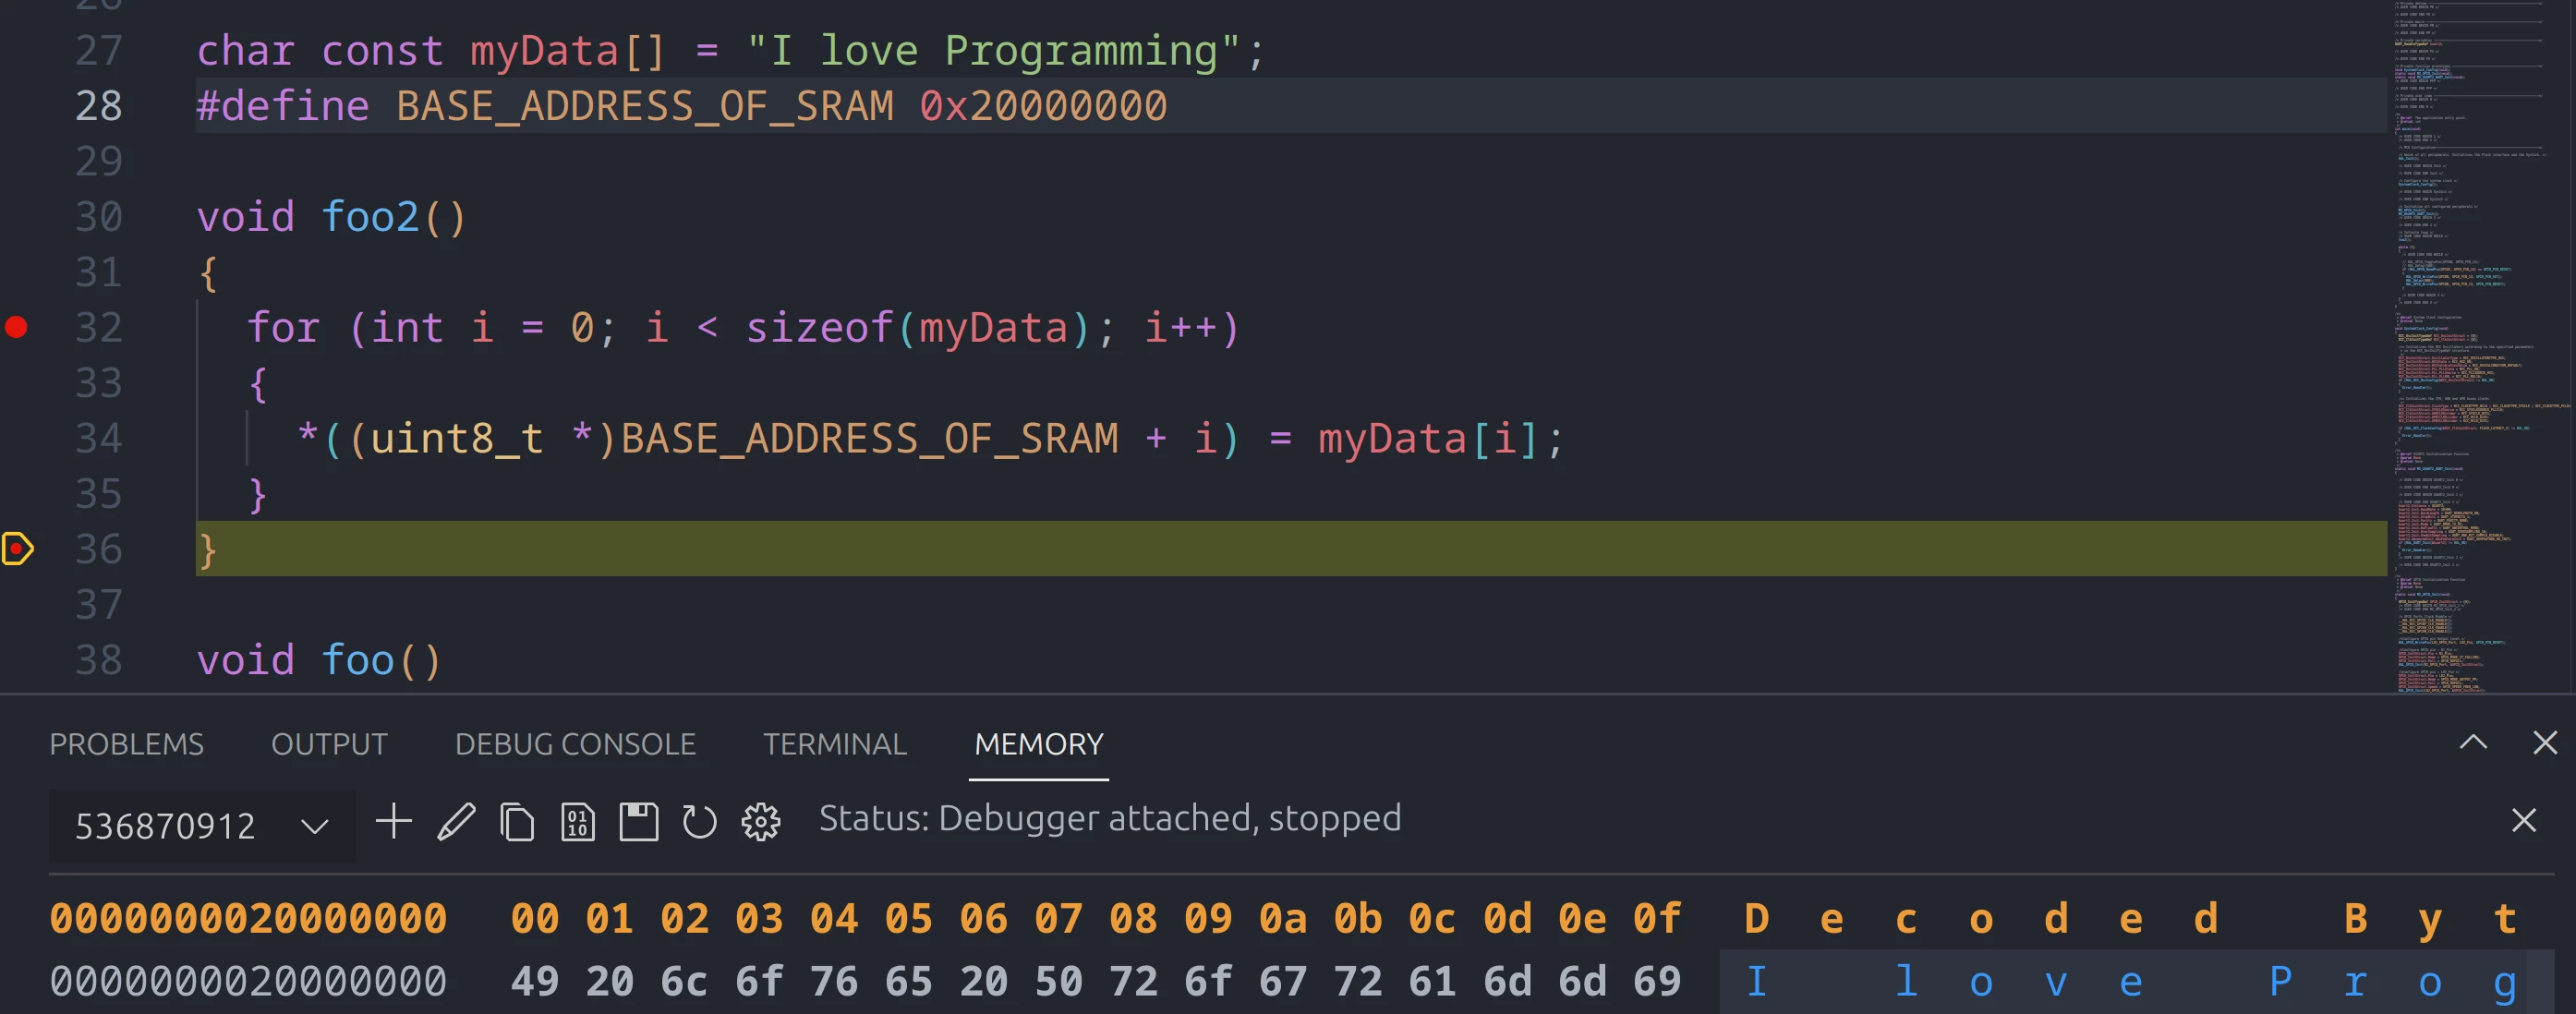Screen dimensions: 2576x1014
Task: Click the memory row address 0000000020000000
Action: (248, 981)
